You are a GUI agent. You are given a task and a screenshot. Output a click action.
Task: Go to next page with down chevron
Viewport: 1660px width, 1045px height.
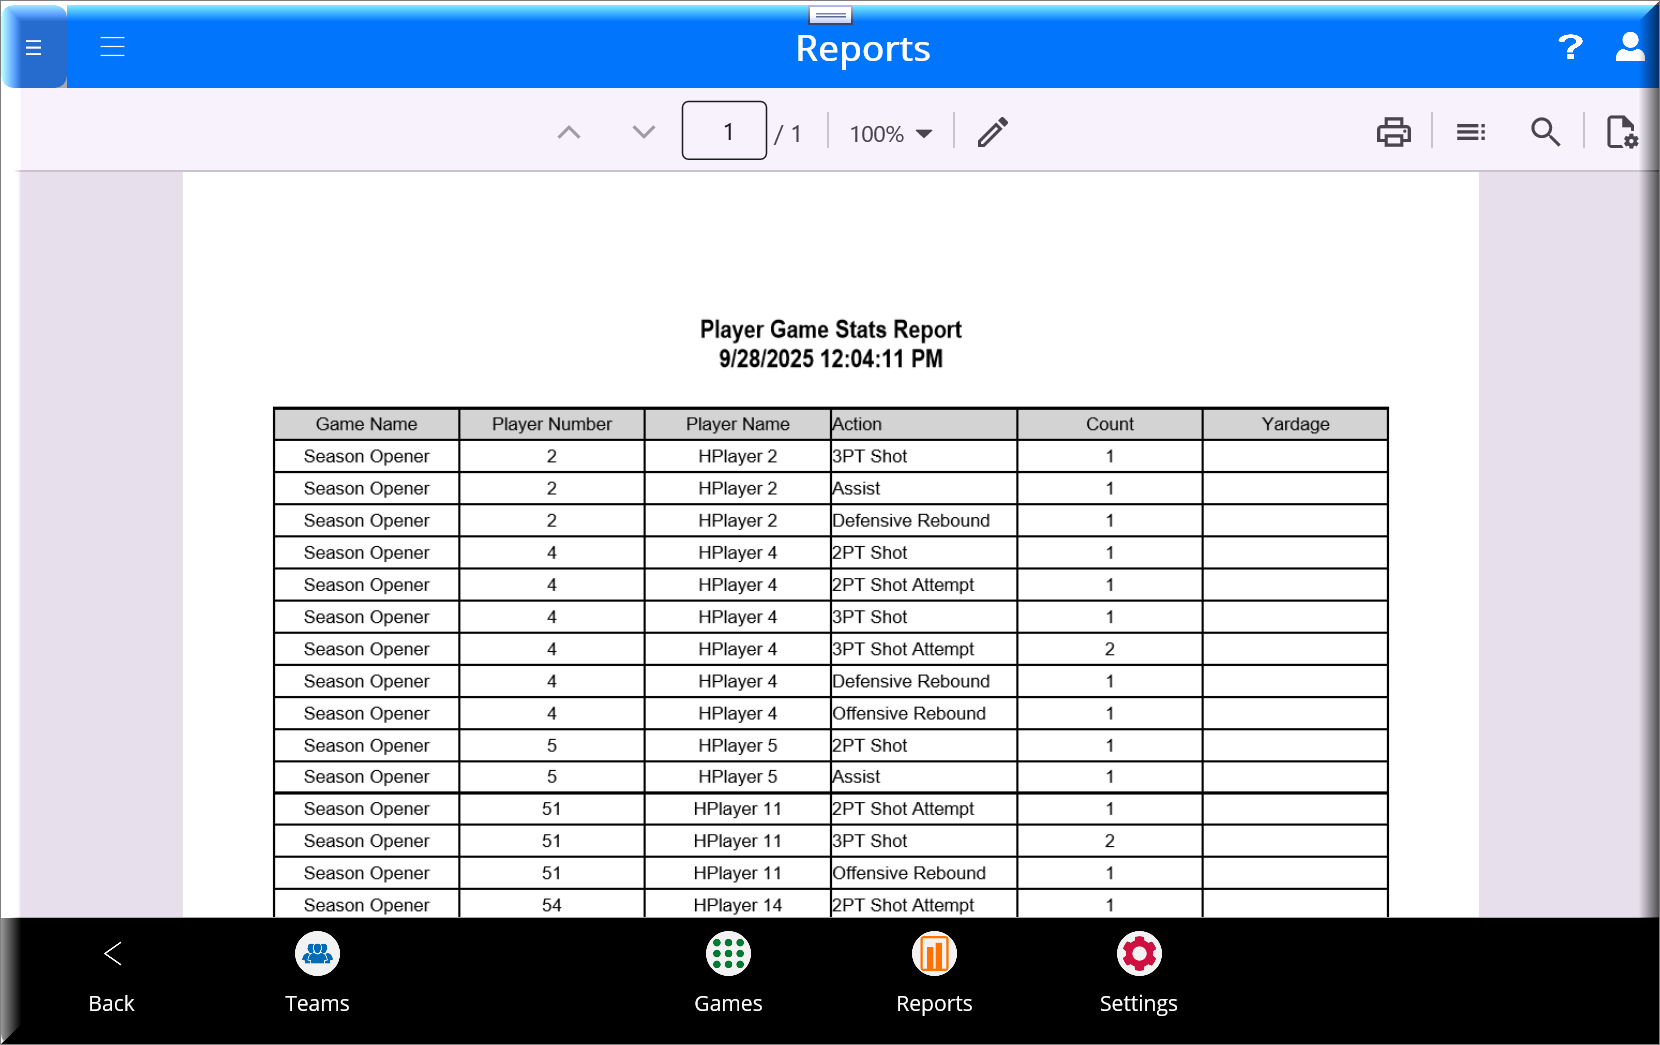click(644, 132)
